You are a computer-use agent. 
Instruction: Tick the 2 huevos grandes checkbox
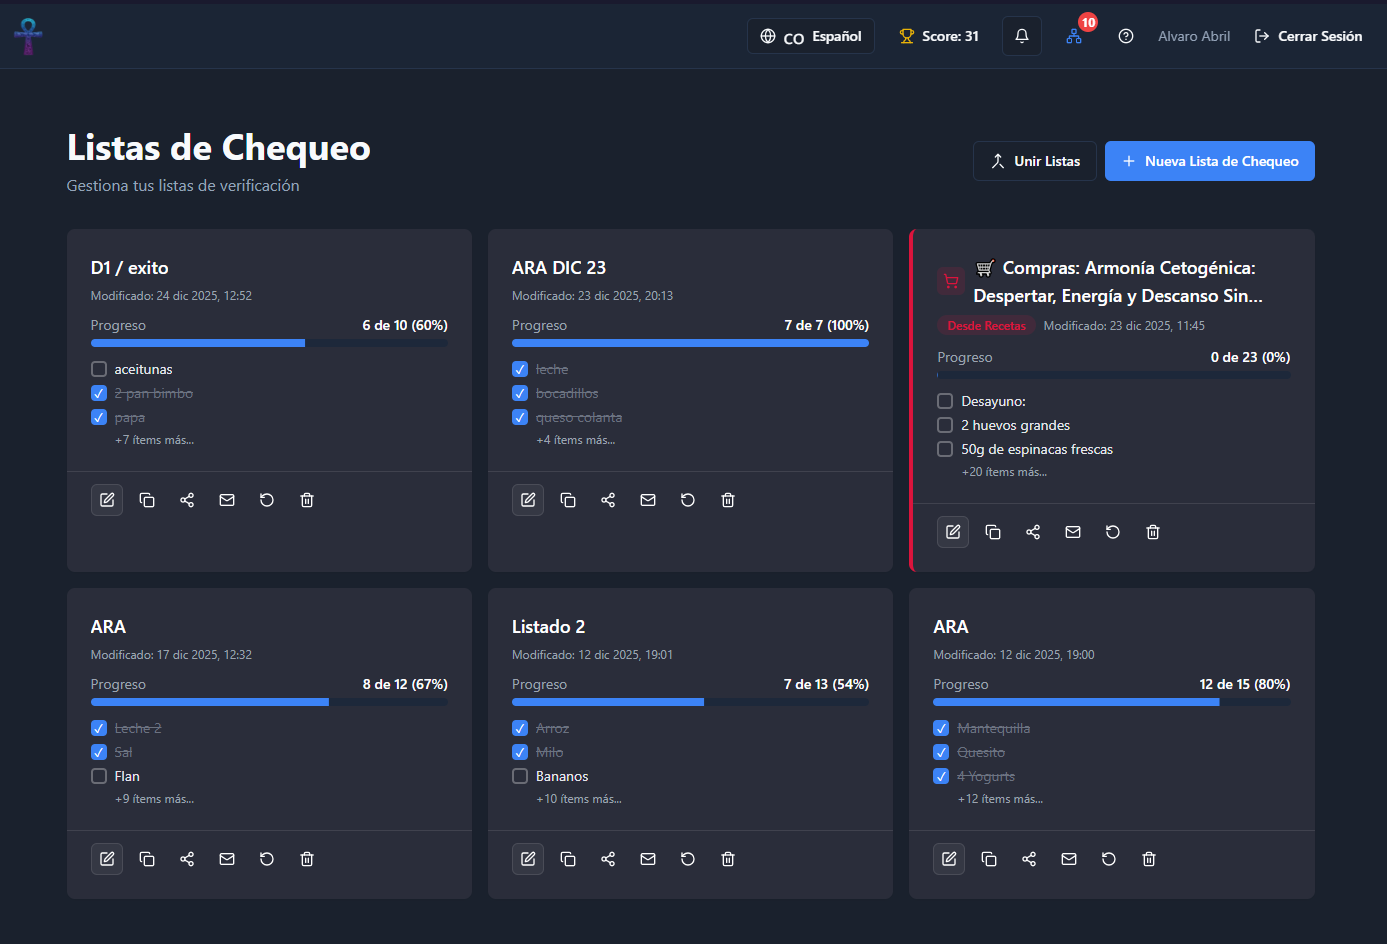tap(945, 425)
